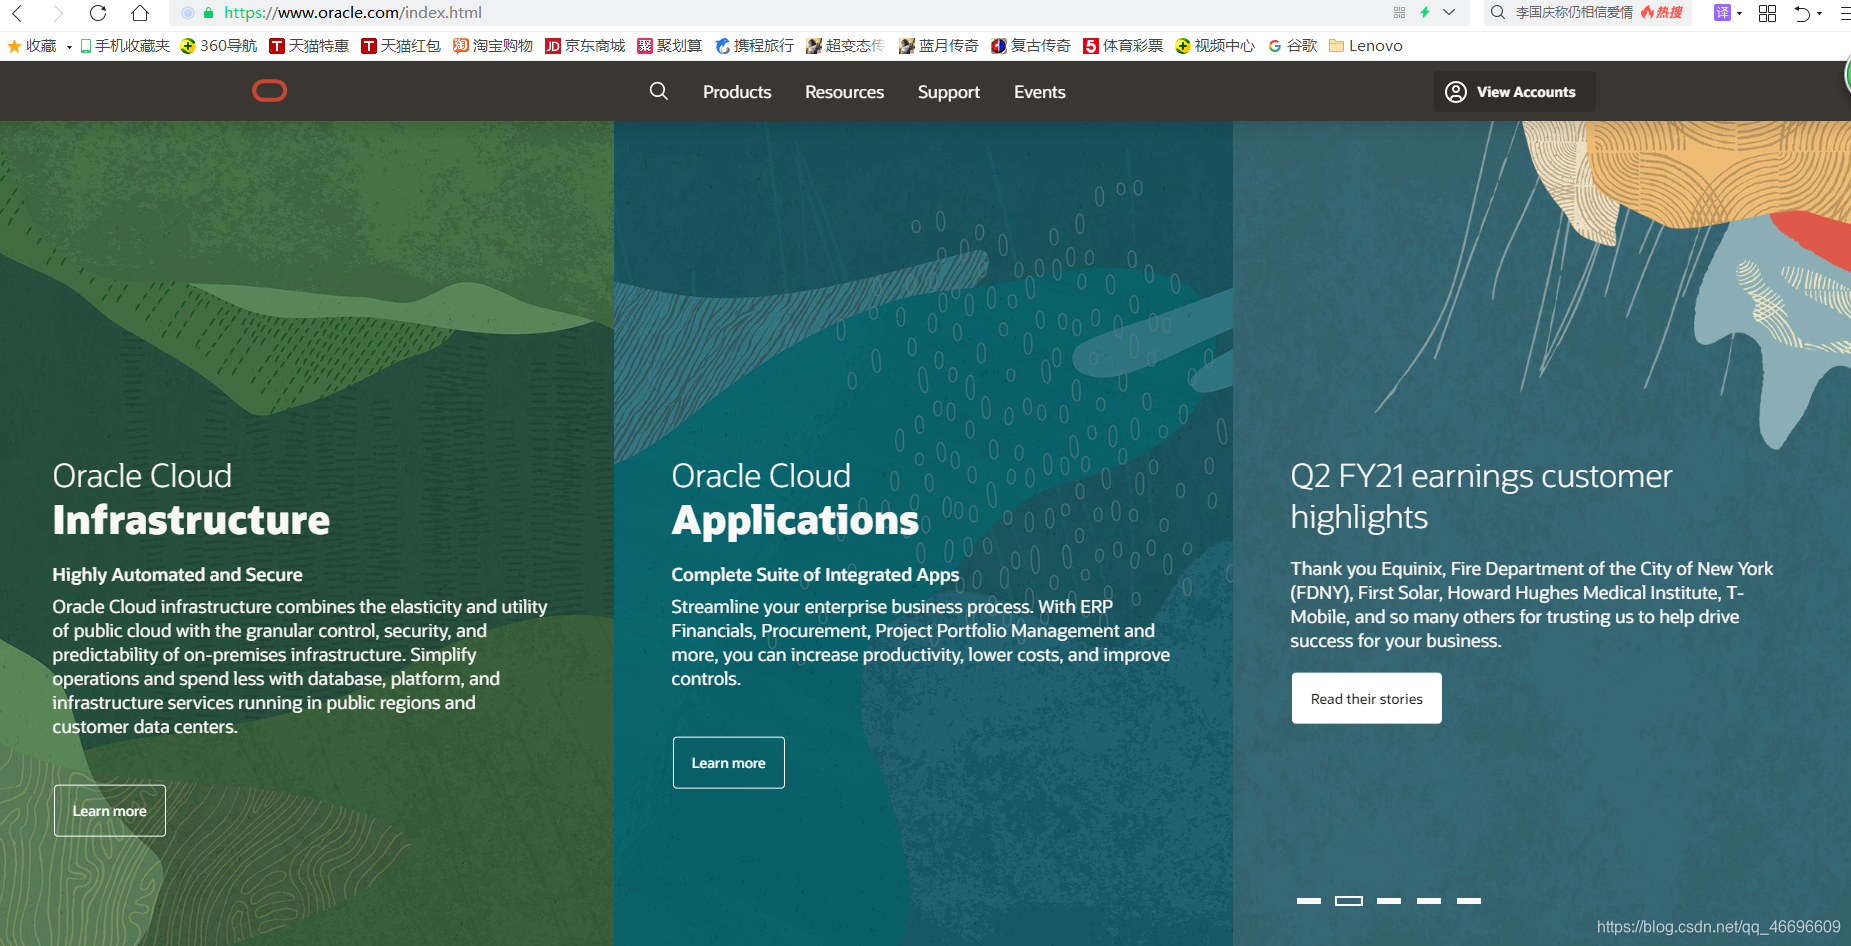Expand the address bar dropdown chevron
1851x946 pixels.
pos(1449,13)
